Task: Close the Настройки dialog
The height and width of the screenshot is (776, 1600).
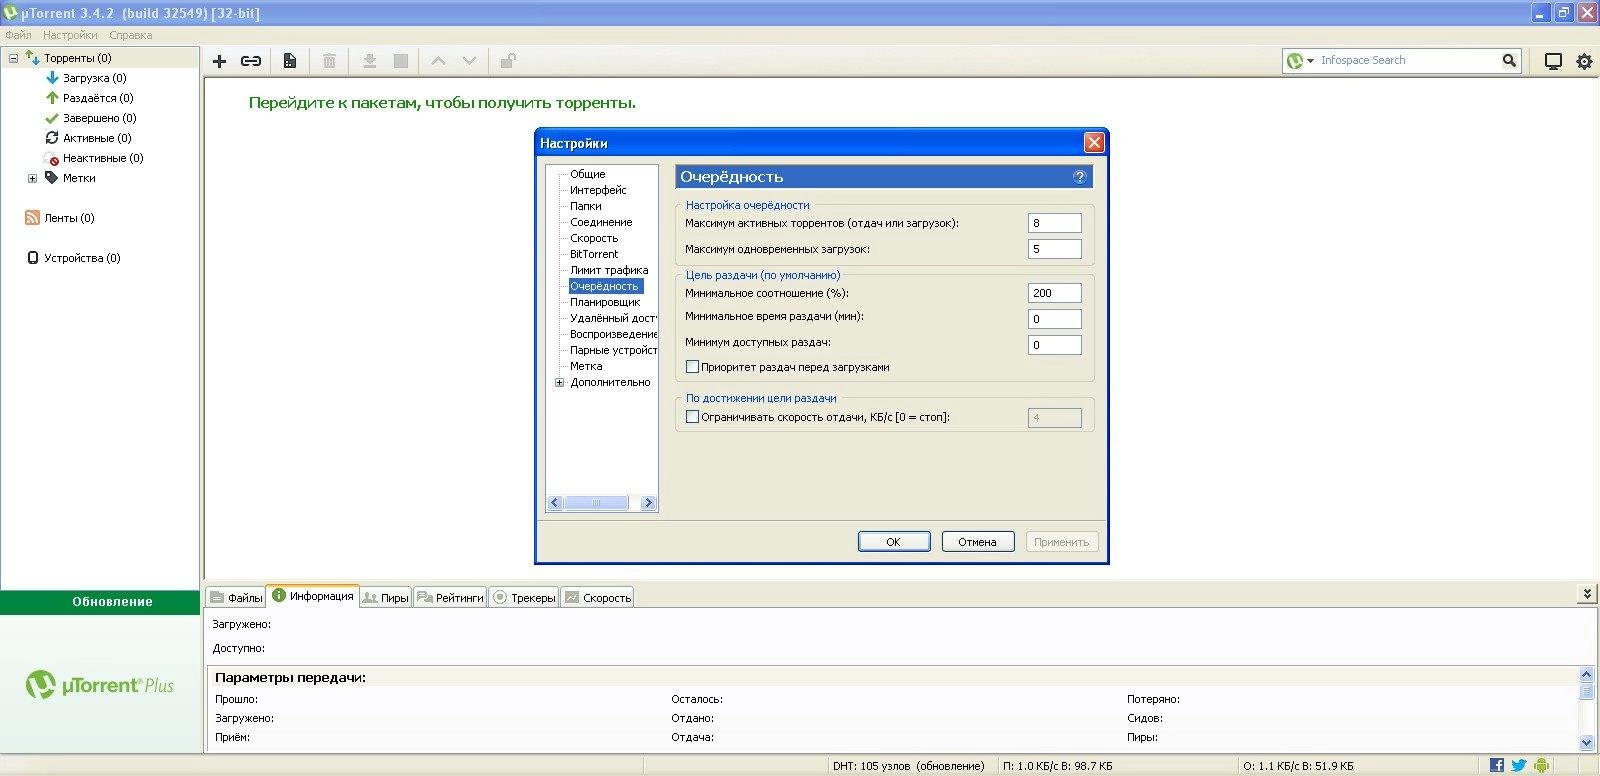Action: coord(1094,143)
